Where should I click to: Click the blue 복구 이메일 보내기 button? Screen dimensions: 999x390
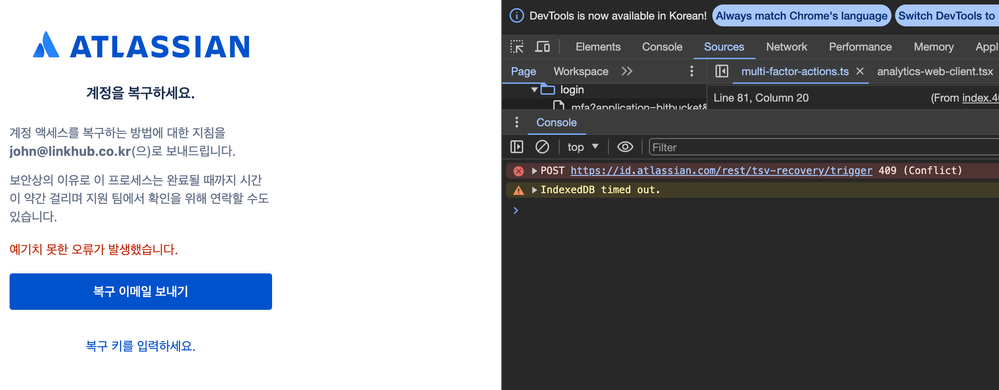[x=141, y=292]
